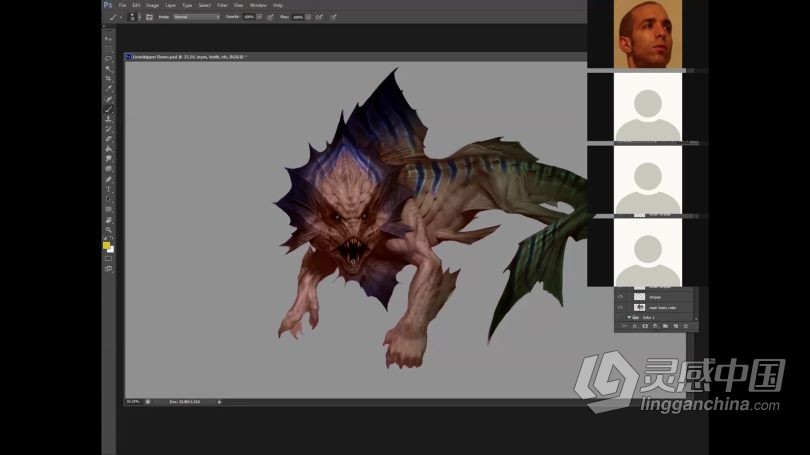Click the background white color swatch
This screenshot has height=455, width=810.
click(x=111, y=250)
